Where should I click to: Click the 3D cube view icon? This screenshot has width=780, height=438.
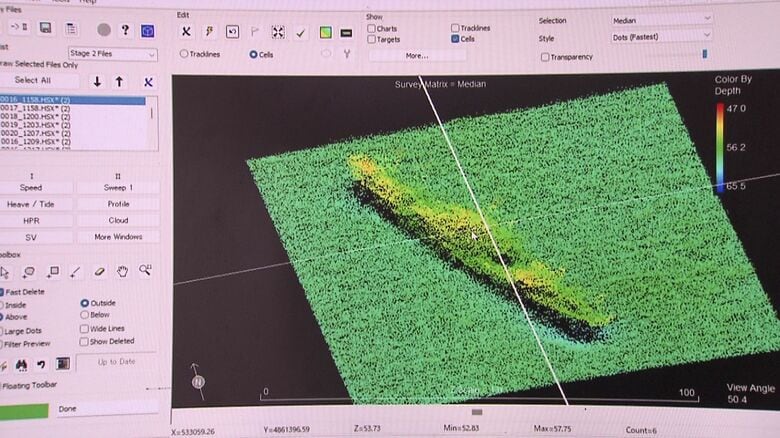(148, 30)
